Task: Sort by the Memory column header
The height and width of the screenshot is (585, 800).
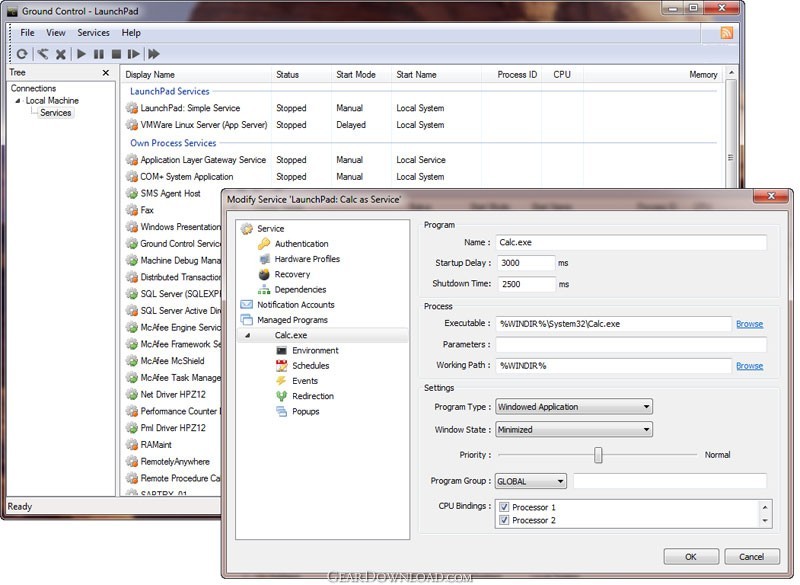Action: [653, 74]
